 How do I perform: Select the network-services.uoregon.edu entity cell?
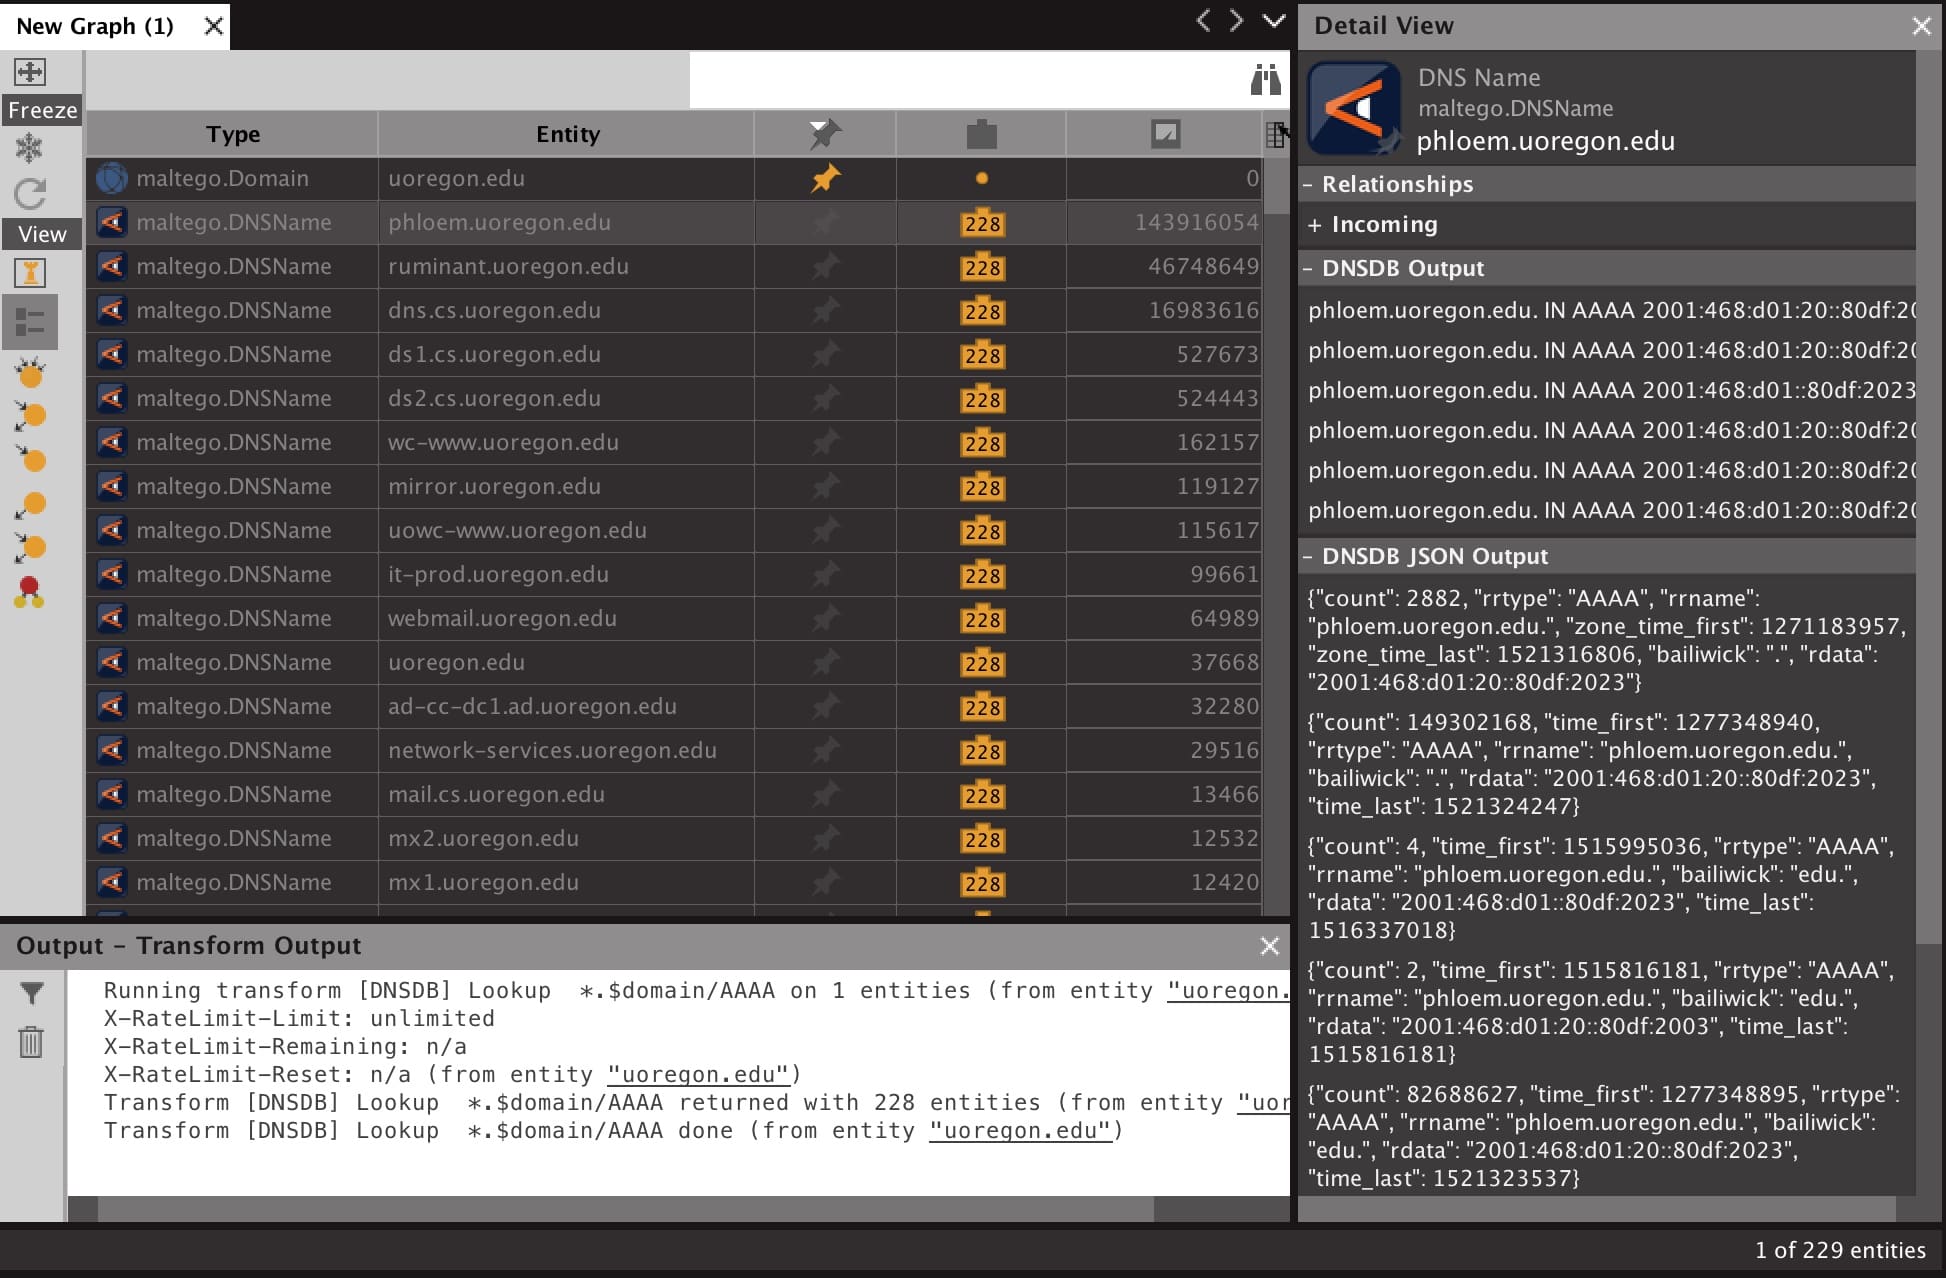tap(566, 751)
